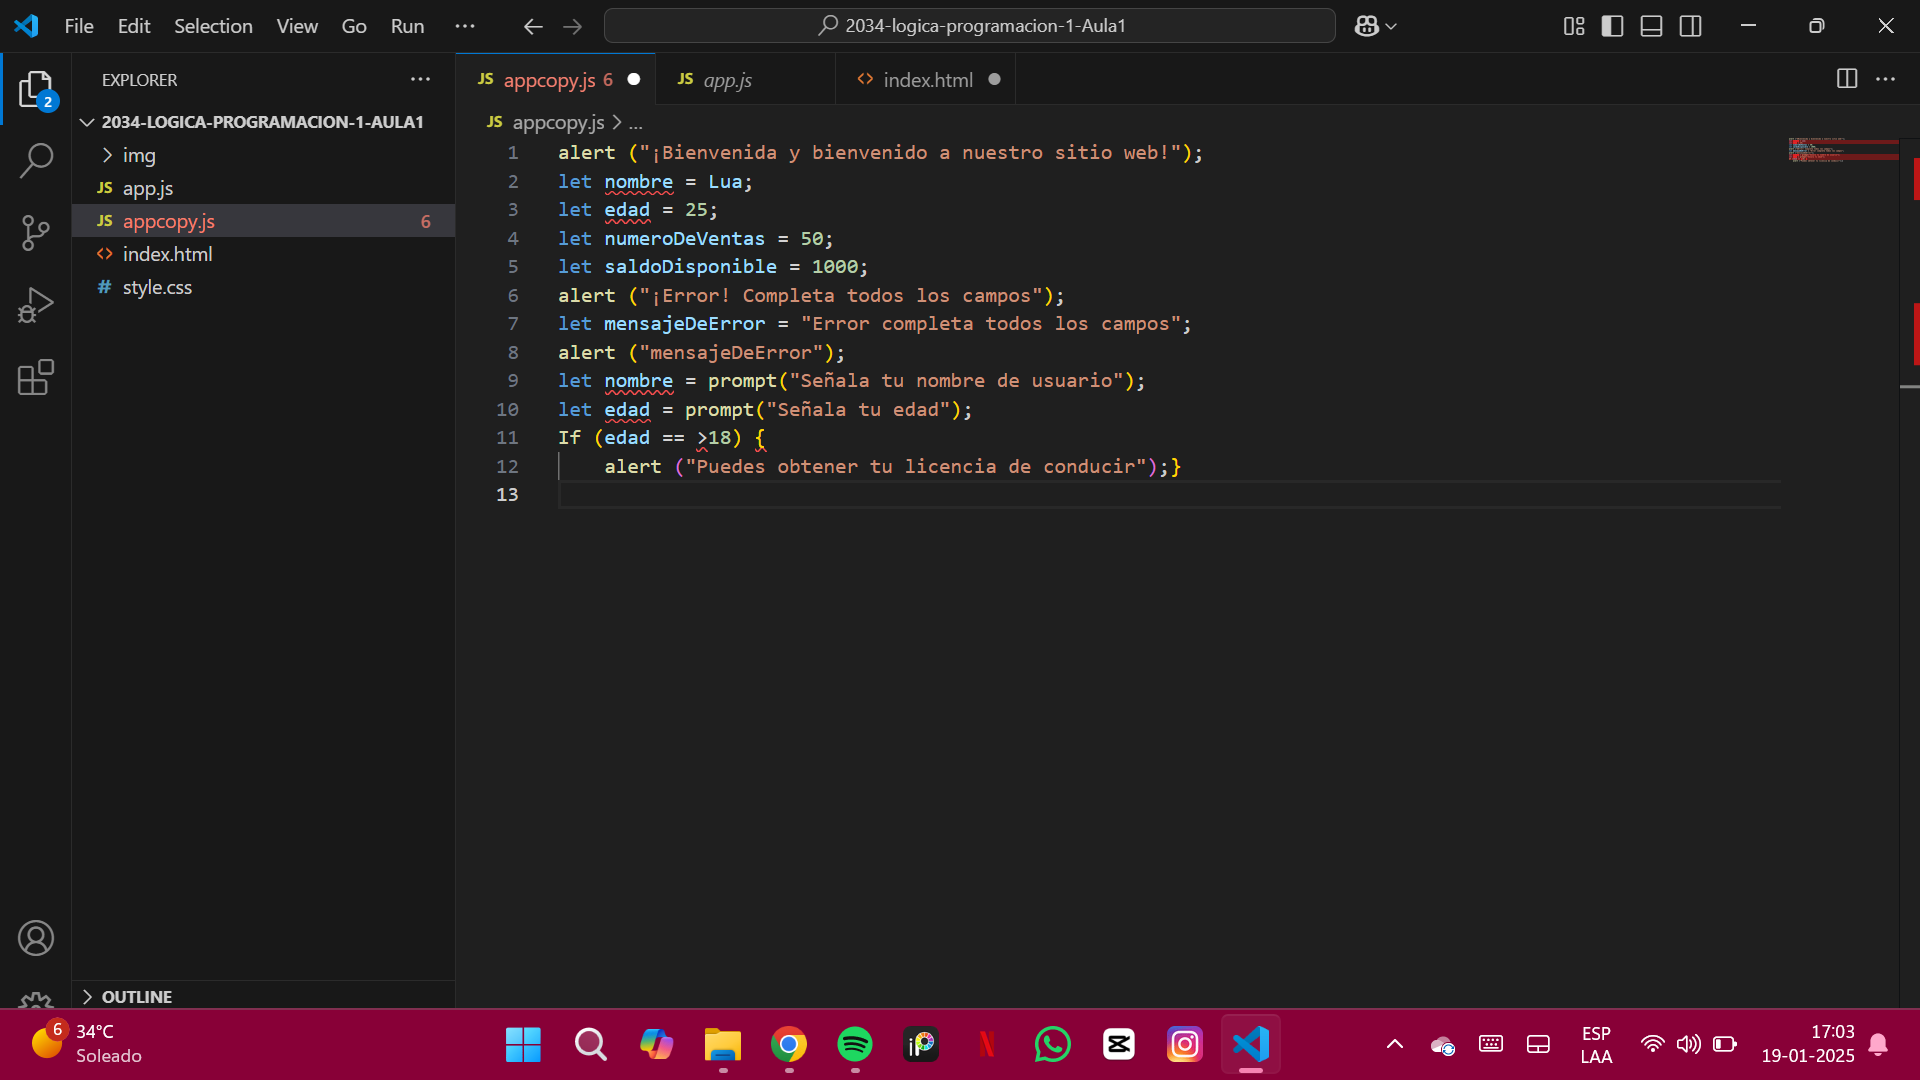
Task: Open the Explorer view in activity bar
Action: coord(36,90)
